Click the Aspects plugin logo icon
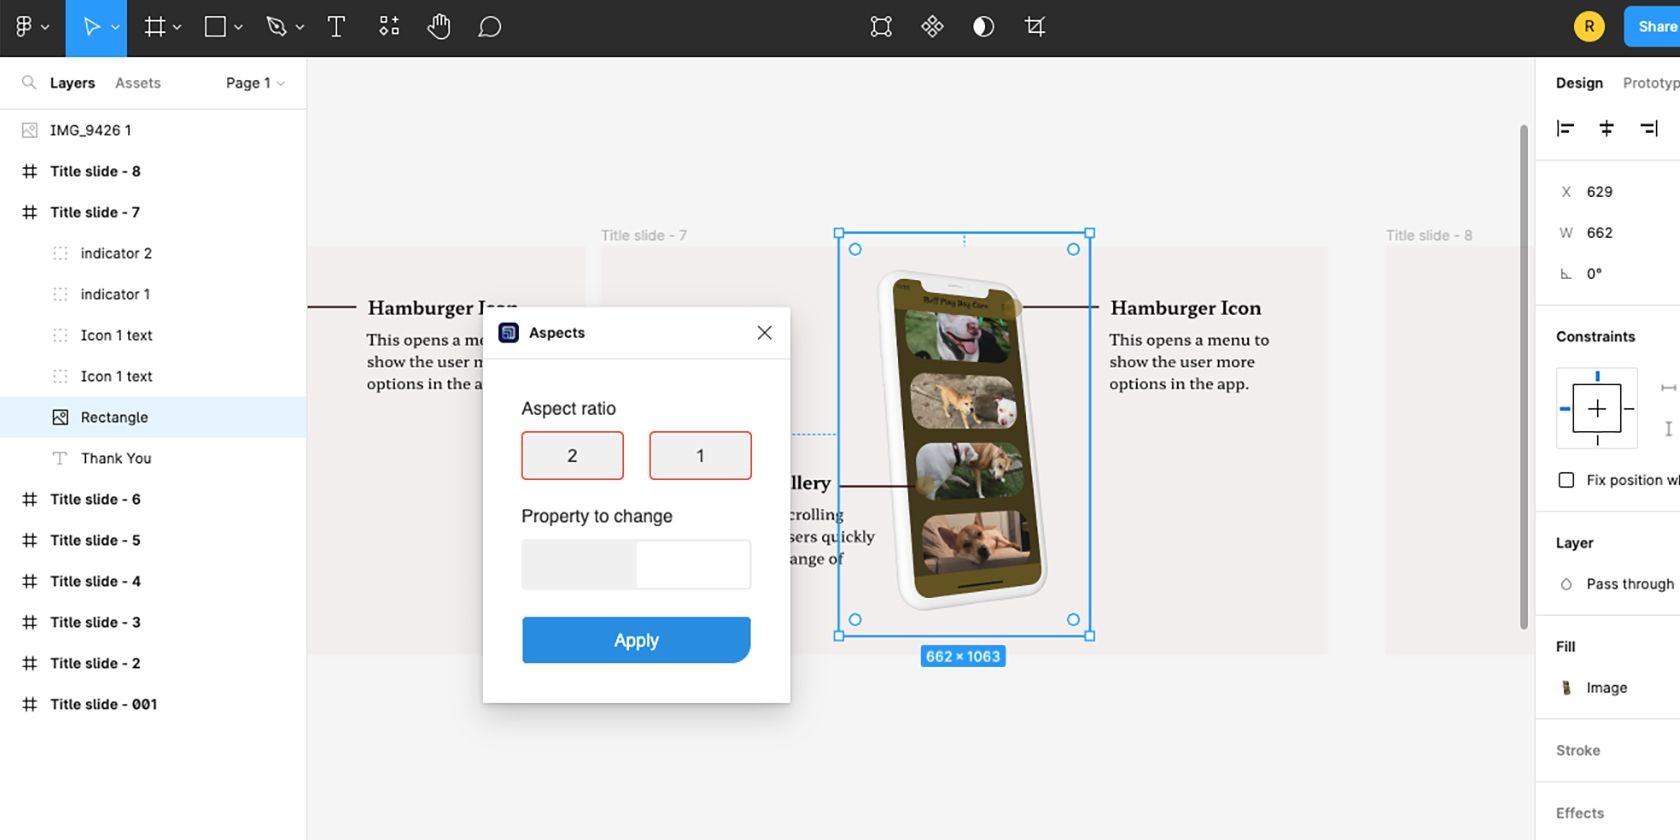 [x=508, y=333]
